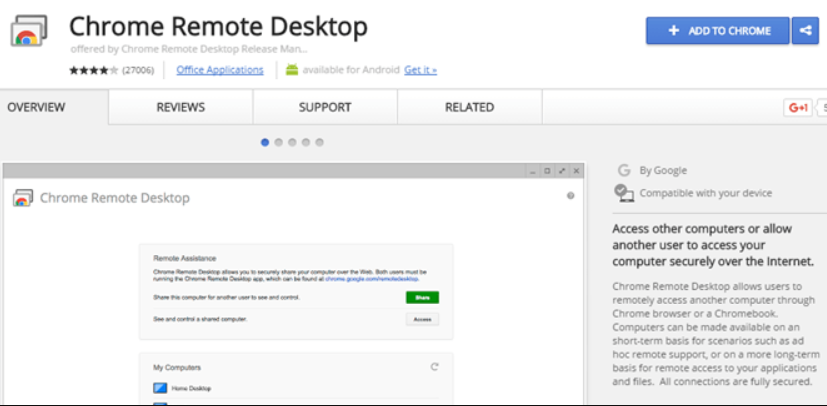Click the Access button in preview
The width and height of the screenshot is (827, 406).
pyautogui.click(x=422, y=319)
